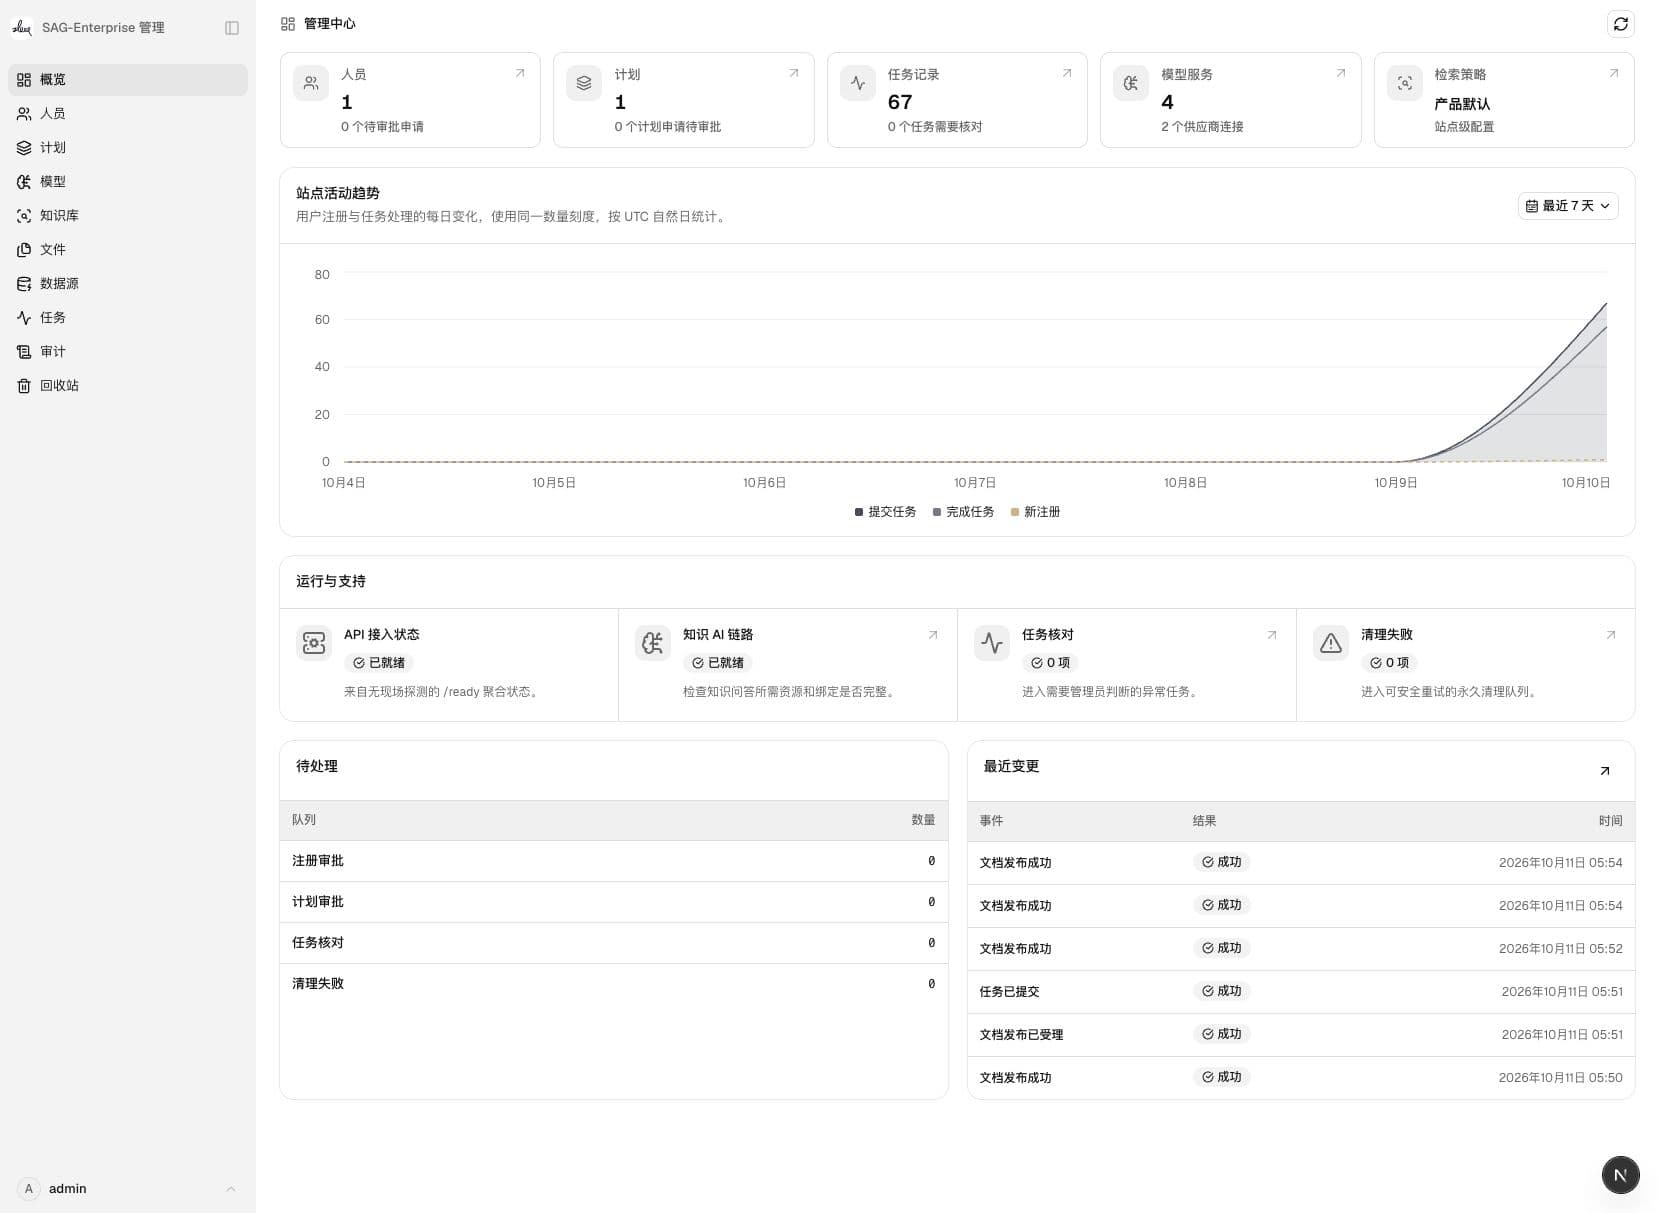Screen dimensions: 1659x1213
Task: Click the 时间 column header
Action: point(1610,821)
